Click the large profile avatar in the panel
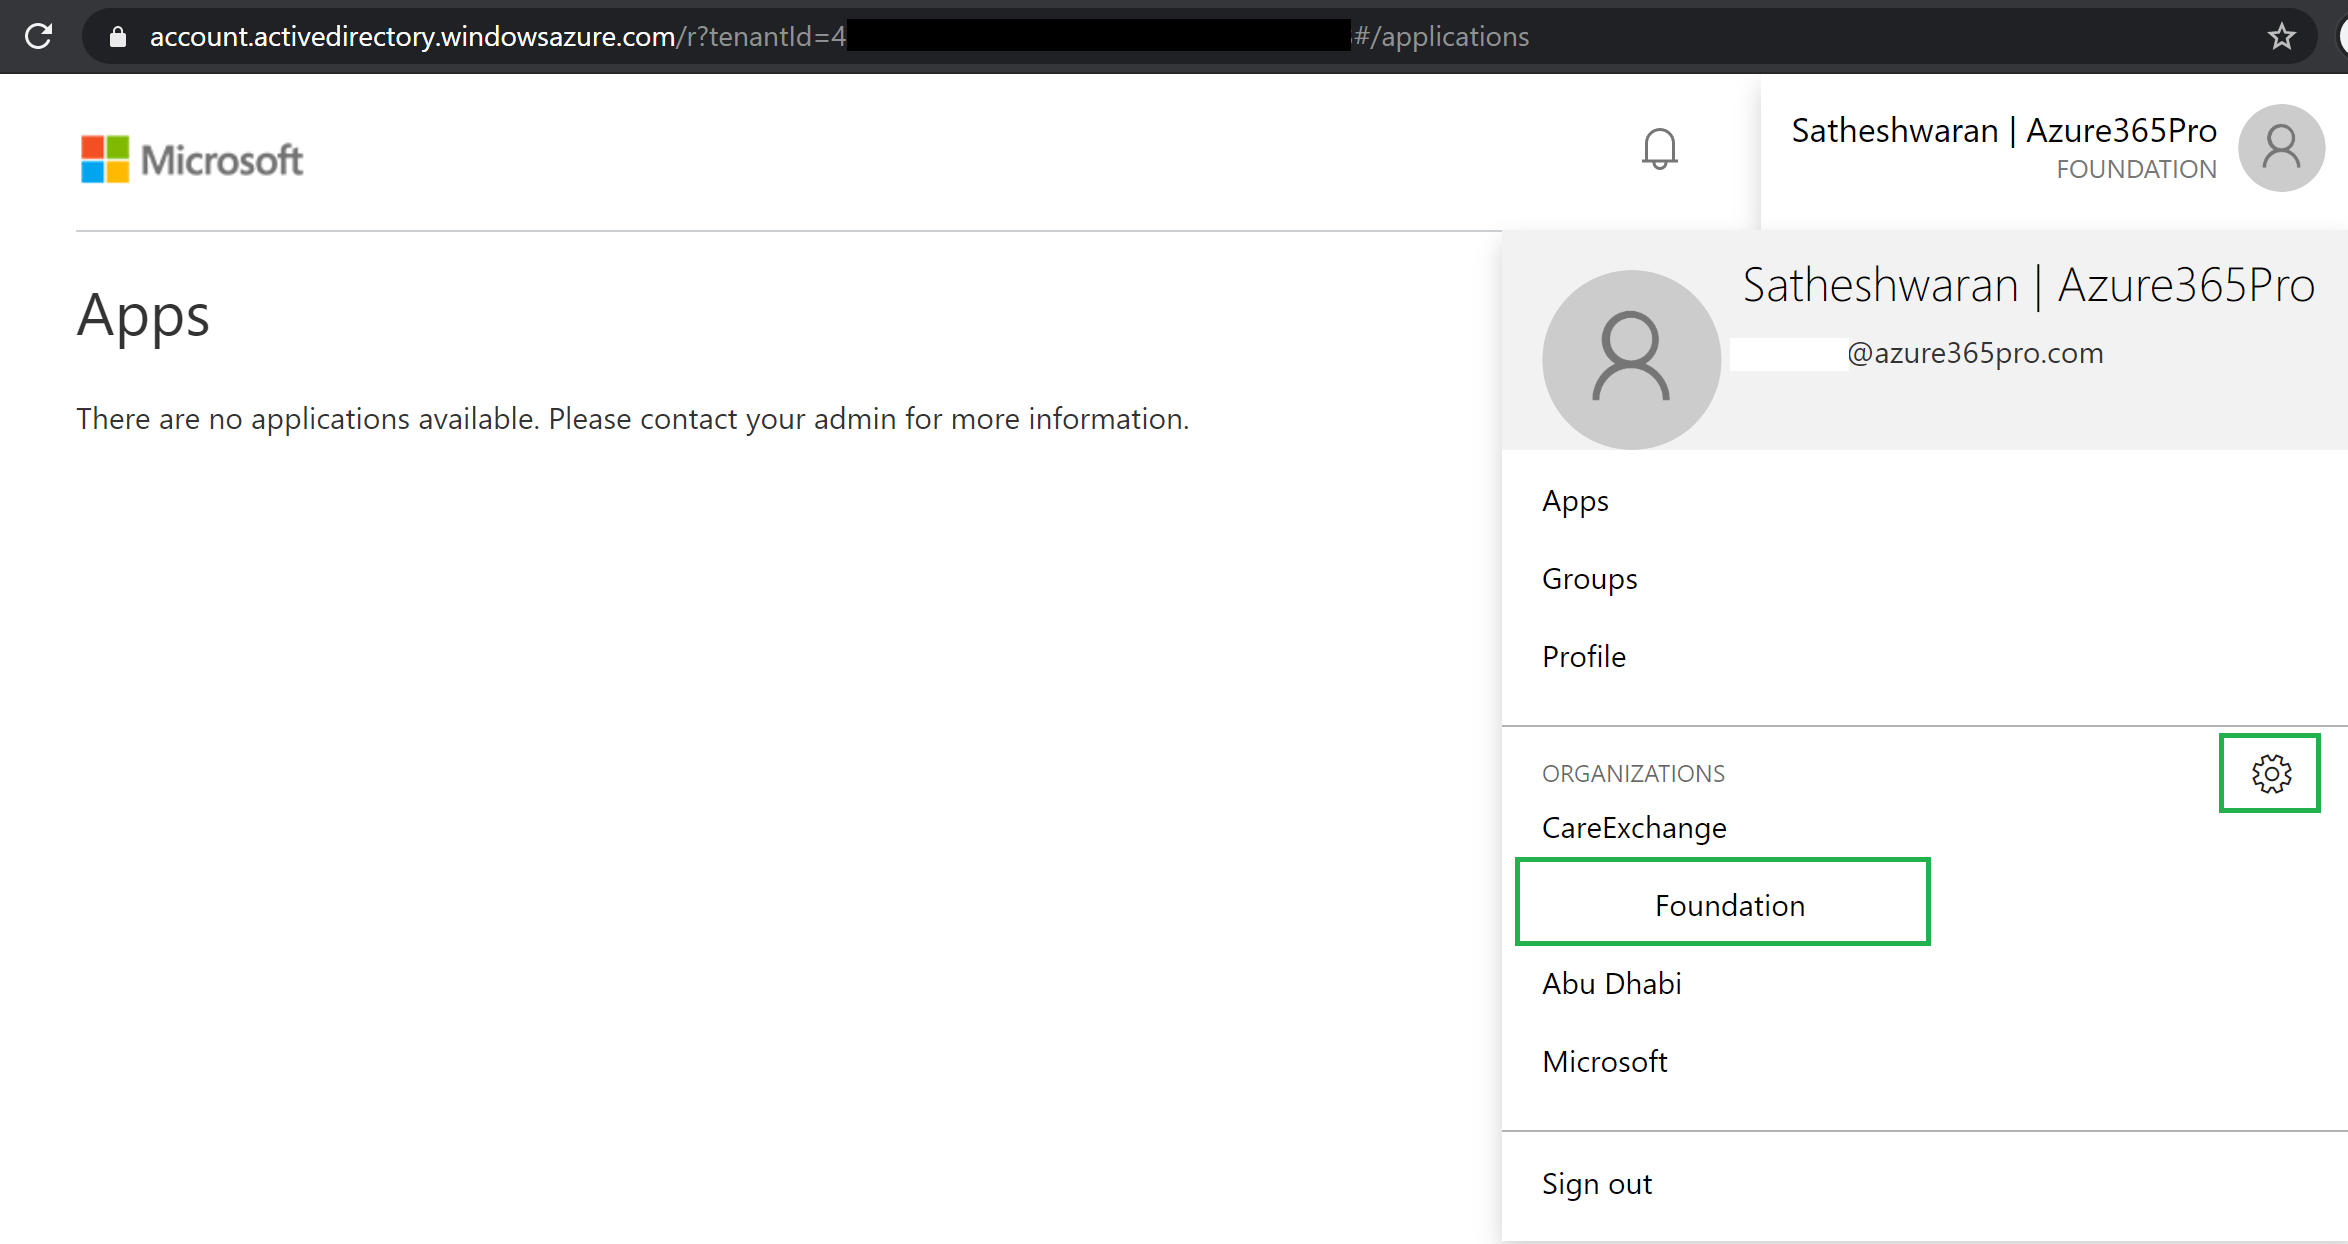The height and width of the screenshot is (1244, 2348). click(1630, 359)
